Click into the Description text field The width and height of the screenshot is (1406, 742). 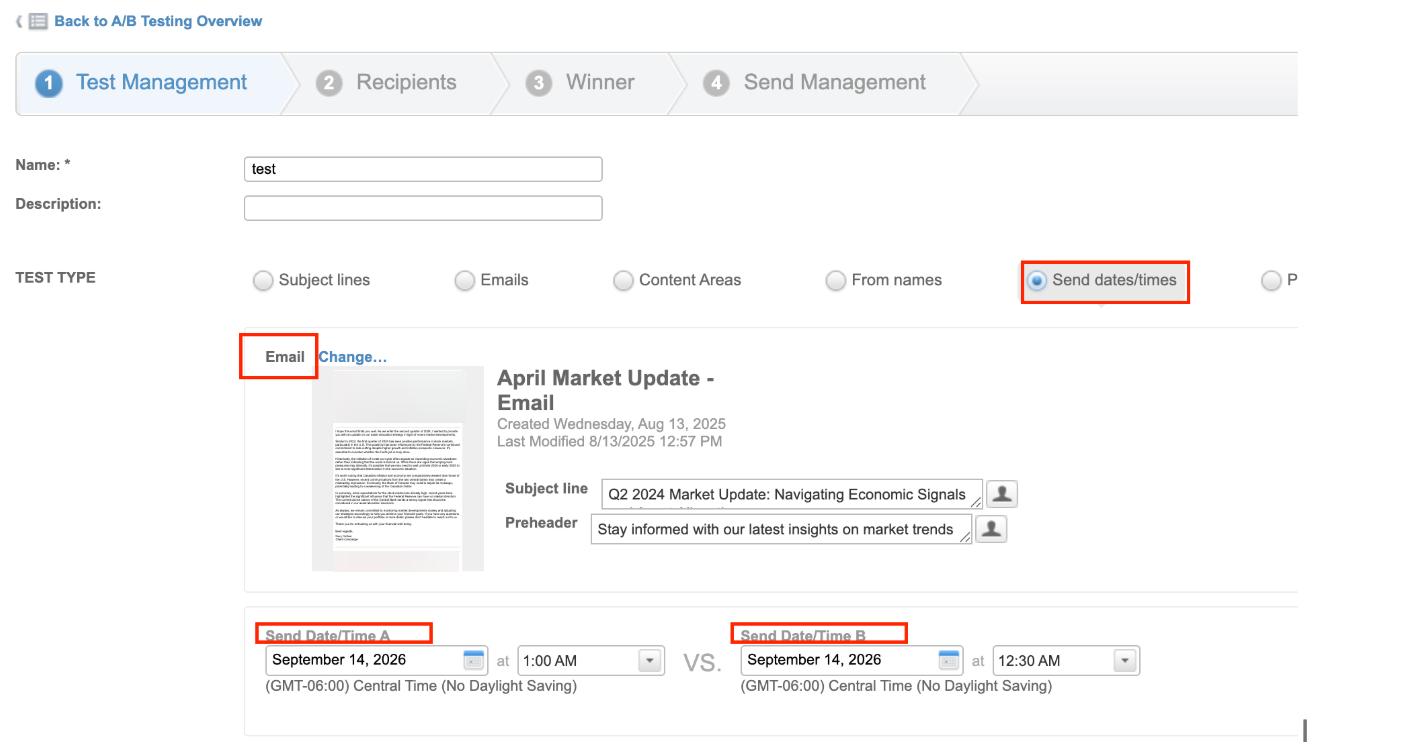coord(423,208)
